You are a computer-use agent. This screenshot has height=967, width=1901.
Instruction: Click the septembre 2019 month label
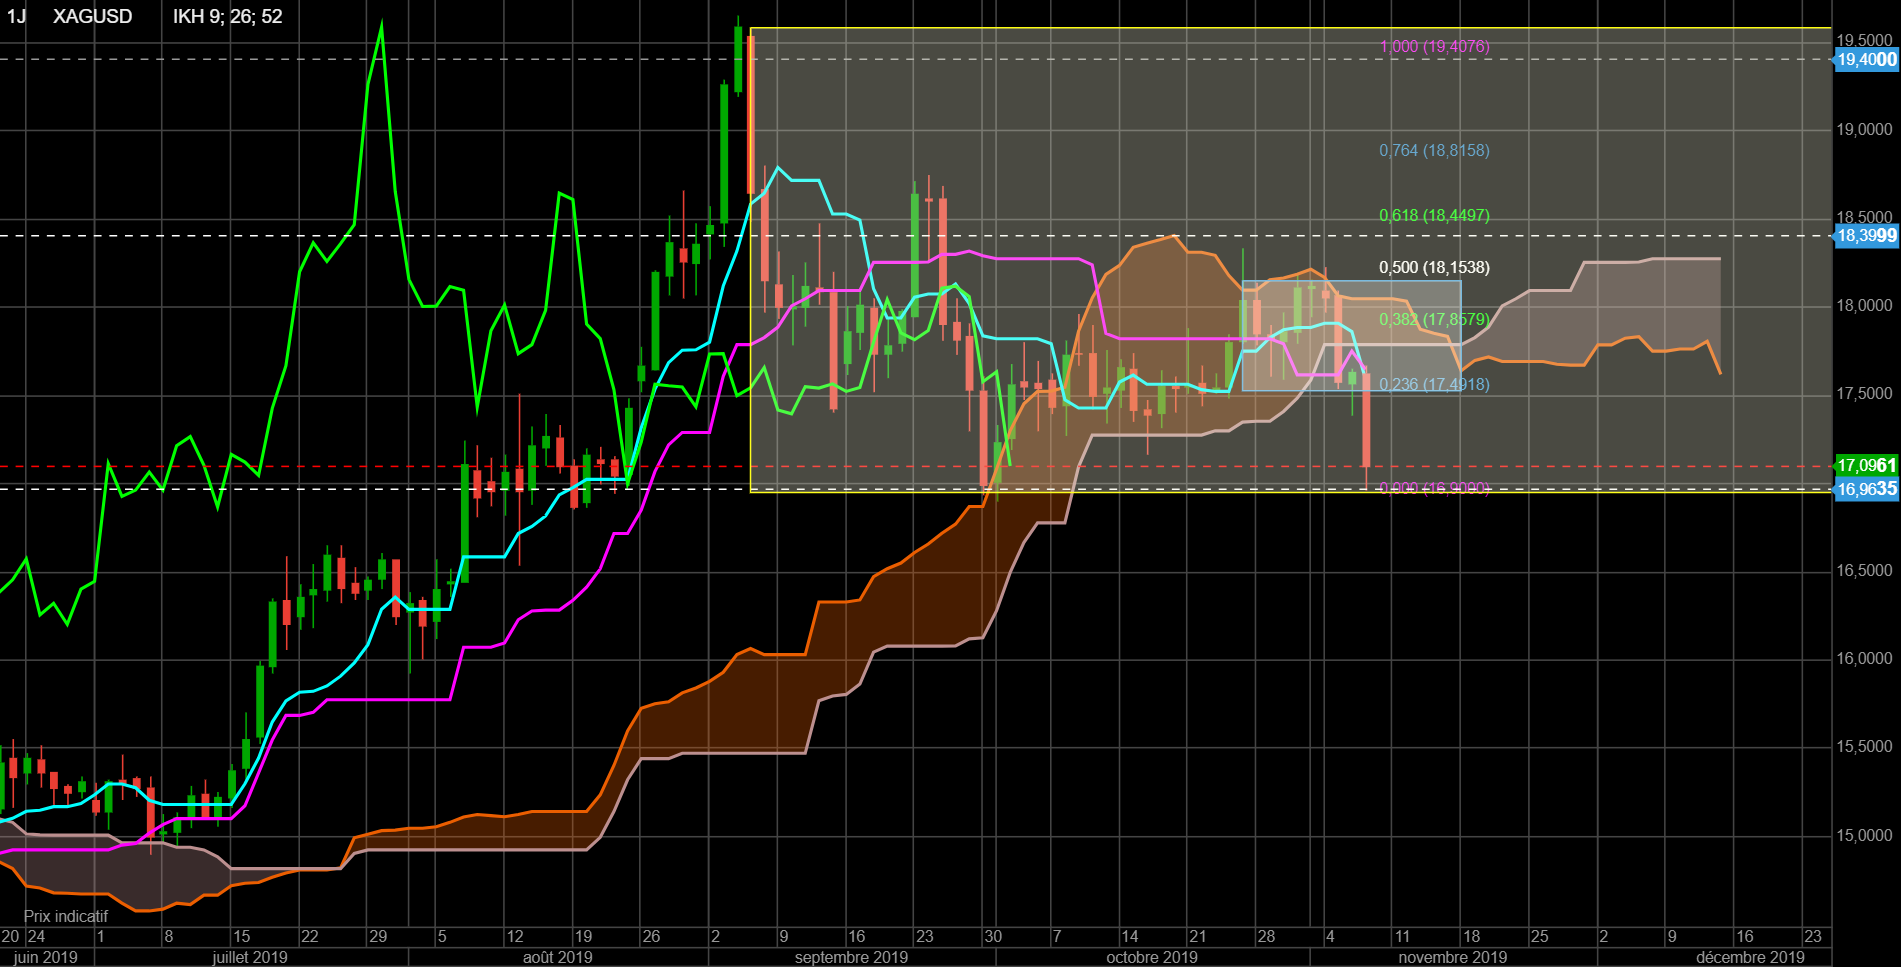click(851, 957)
